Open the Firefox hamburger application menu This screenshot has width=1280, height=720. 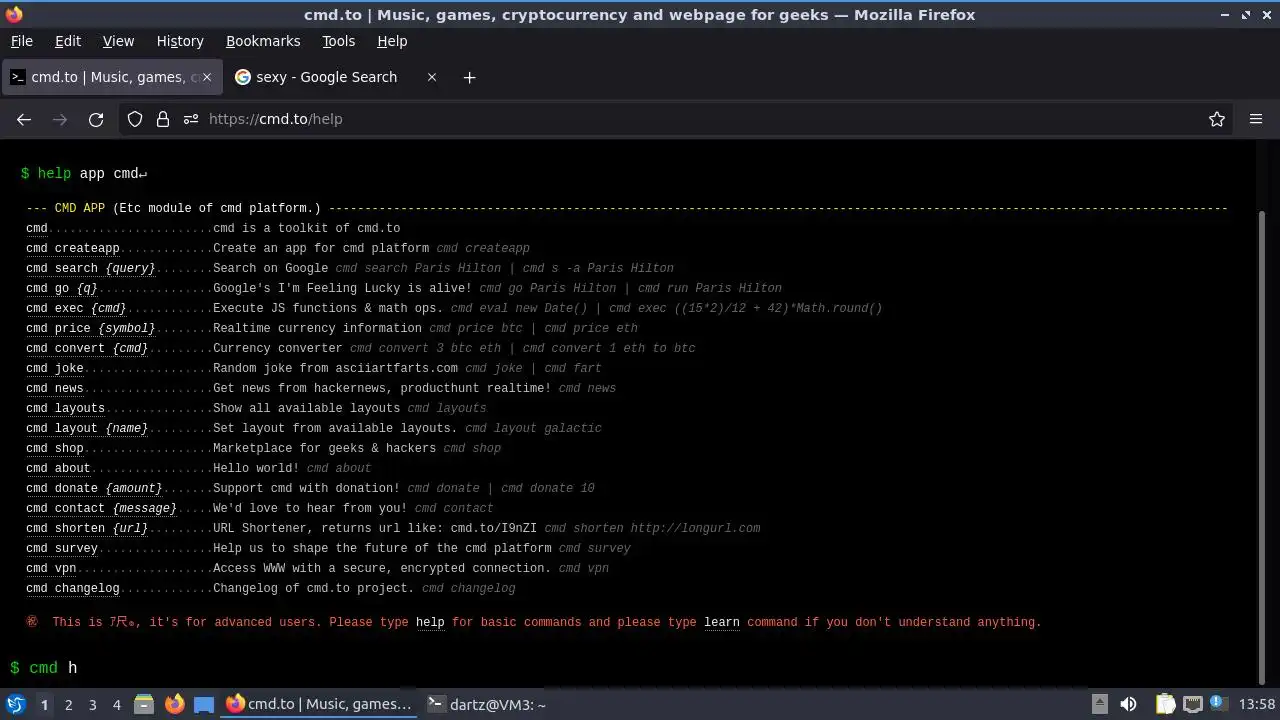pos(1256,119)
